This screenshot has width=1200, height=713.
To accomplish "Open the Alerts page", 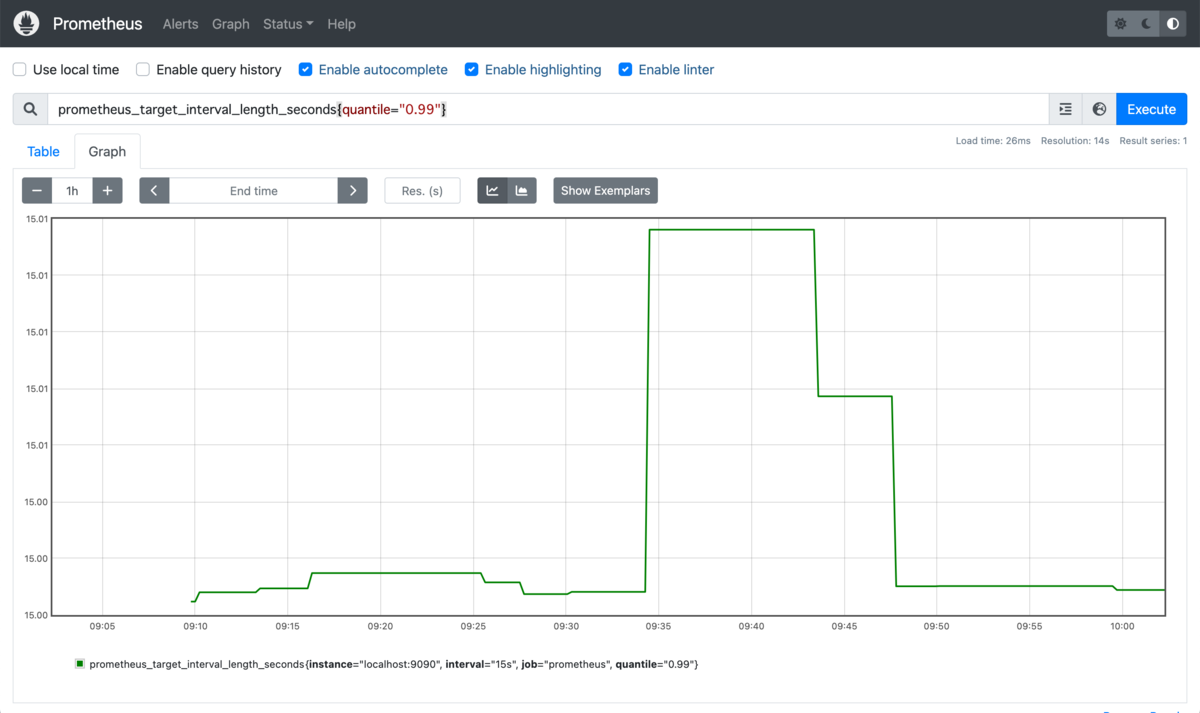I will pyautogui.click(x=181, y=24).
